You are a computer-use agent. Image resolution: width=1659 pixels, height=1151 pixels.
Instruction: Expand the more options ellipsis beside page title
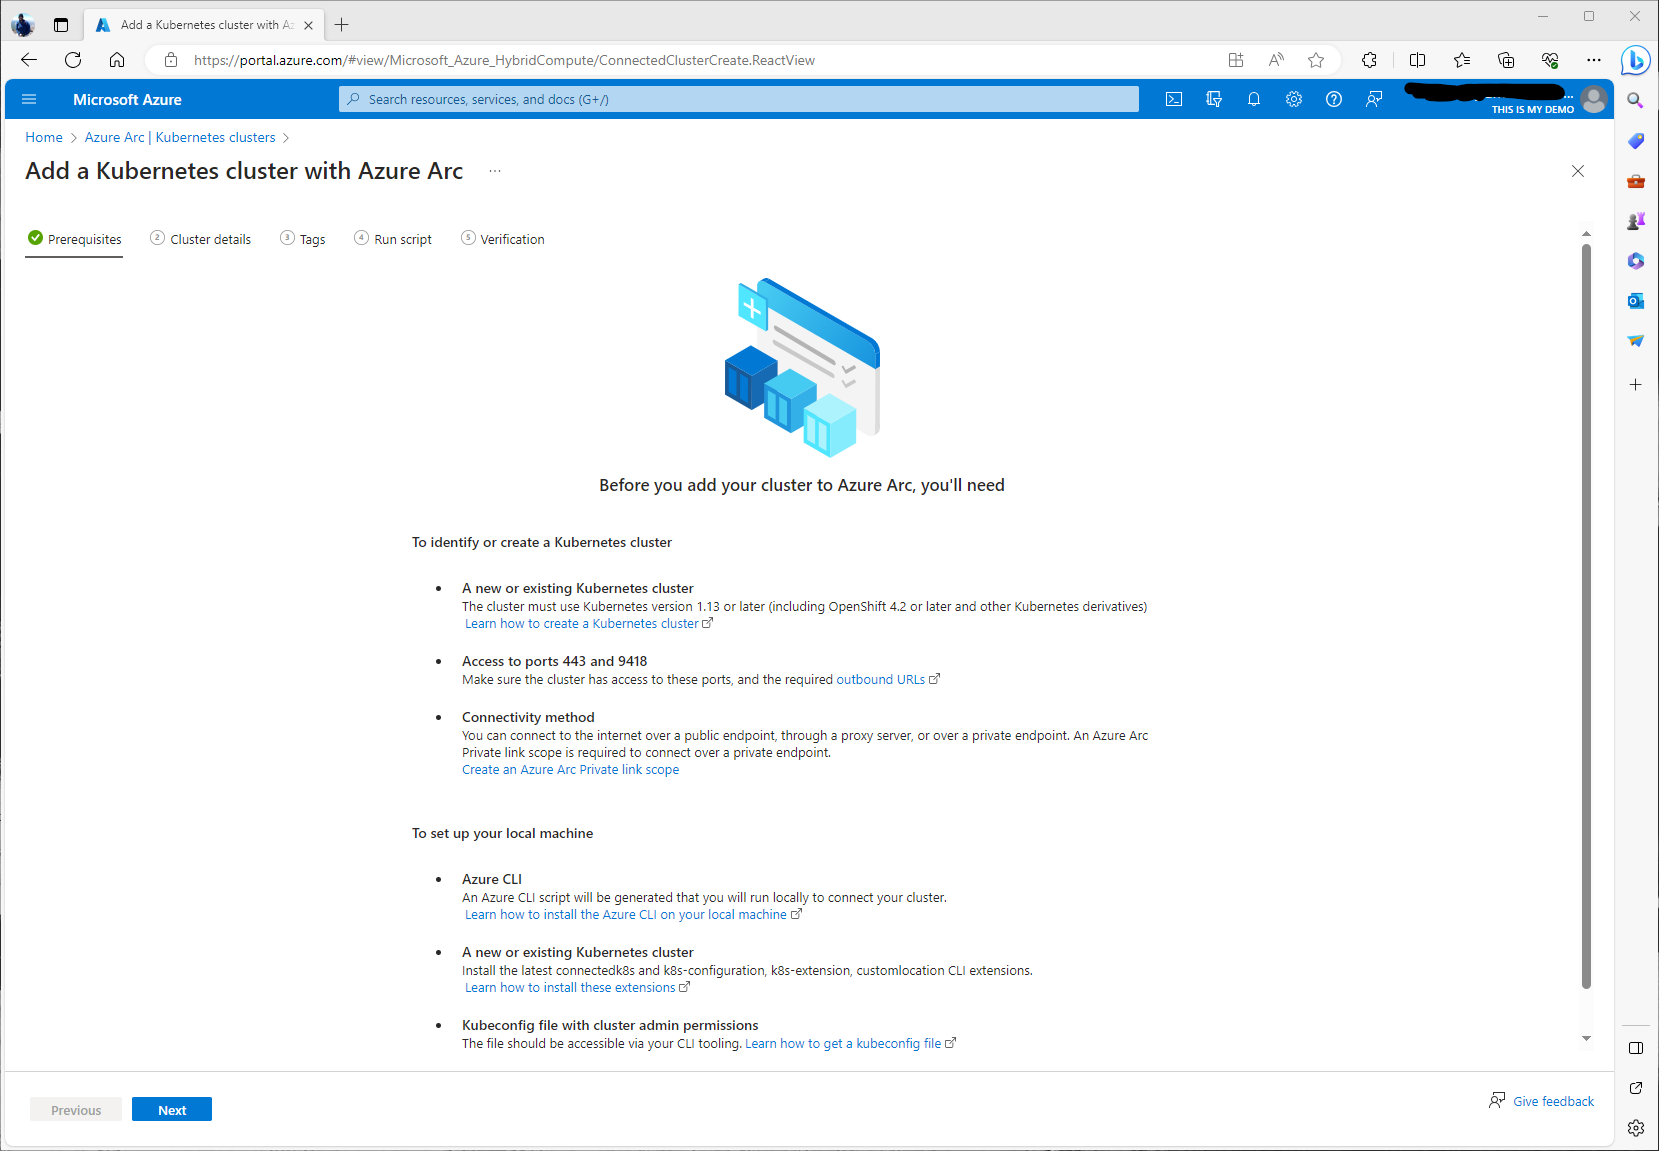[494, 171]
